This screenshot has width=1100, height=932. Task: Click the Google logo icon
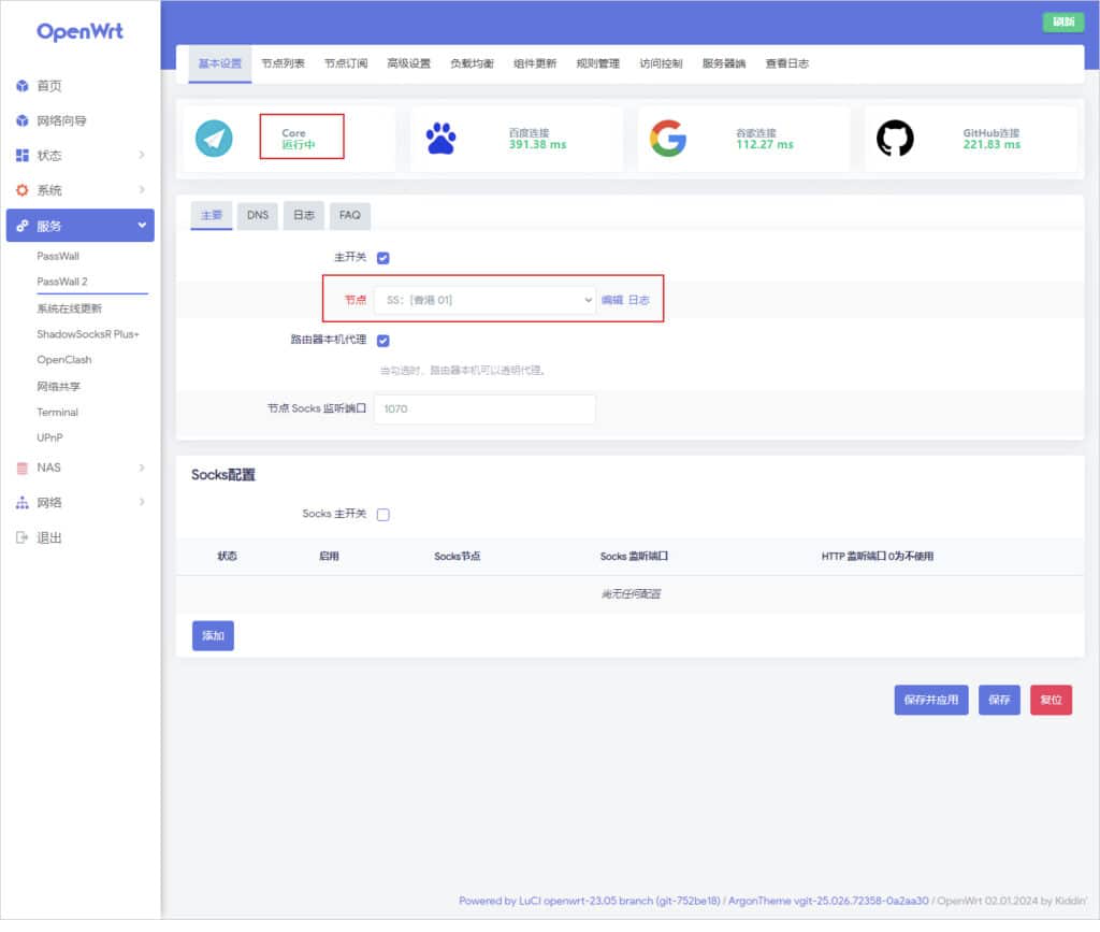point(668,138)
